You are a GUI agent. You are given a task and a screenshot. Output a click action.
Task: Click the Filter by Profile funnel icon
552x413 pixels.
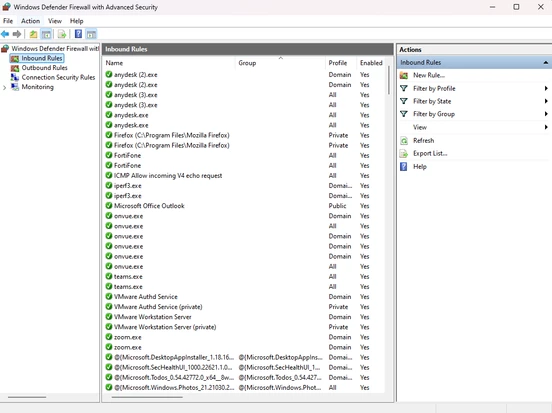point(404,88)
